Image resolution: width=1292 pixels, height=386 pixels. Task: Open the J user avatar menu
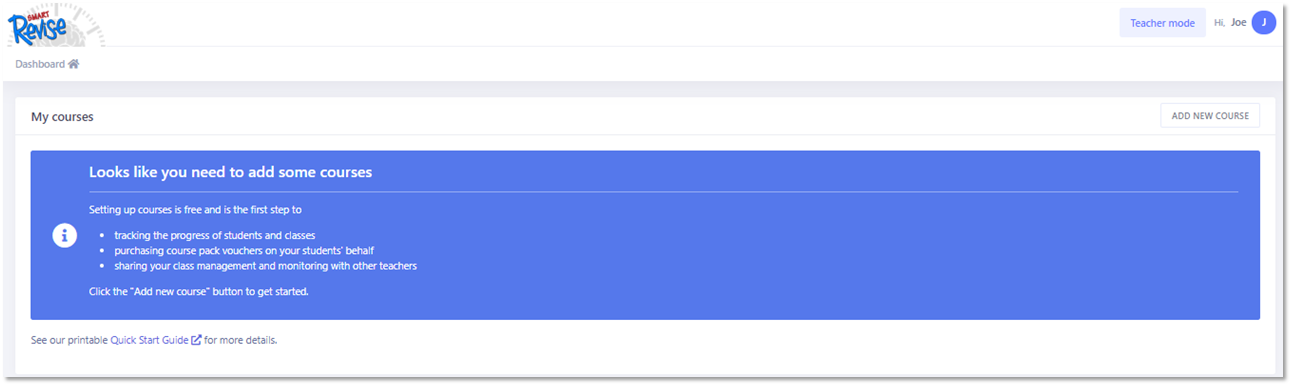pyautogui.click(x=1264, y=23)
